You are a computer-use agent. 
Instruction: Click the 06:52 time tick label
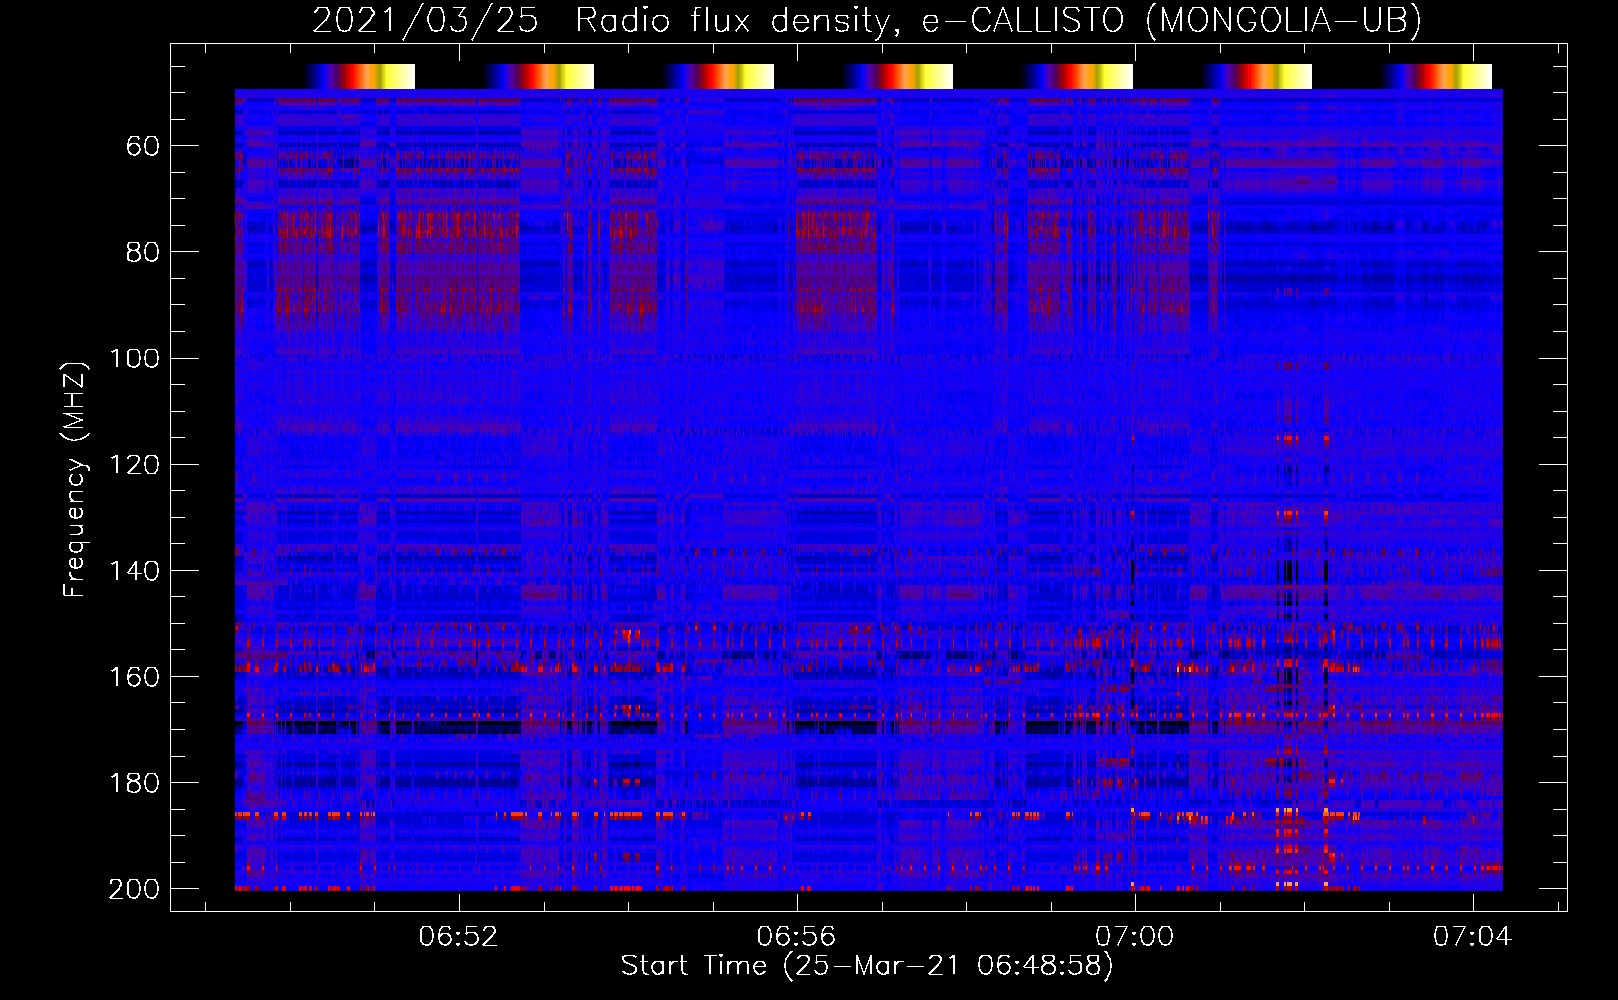pyautogui.click(x=459, y=937)
